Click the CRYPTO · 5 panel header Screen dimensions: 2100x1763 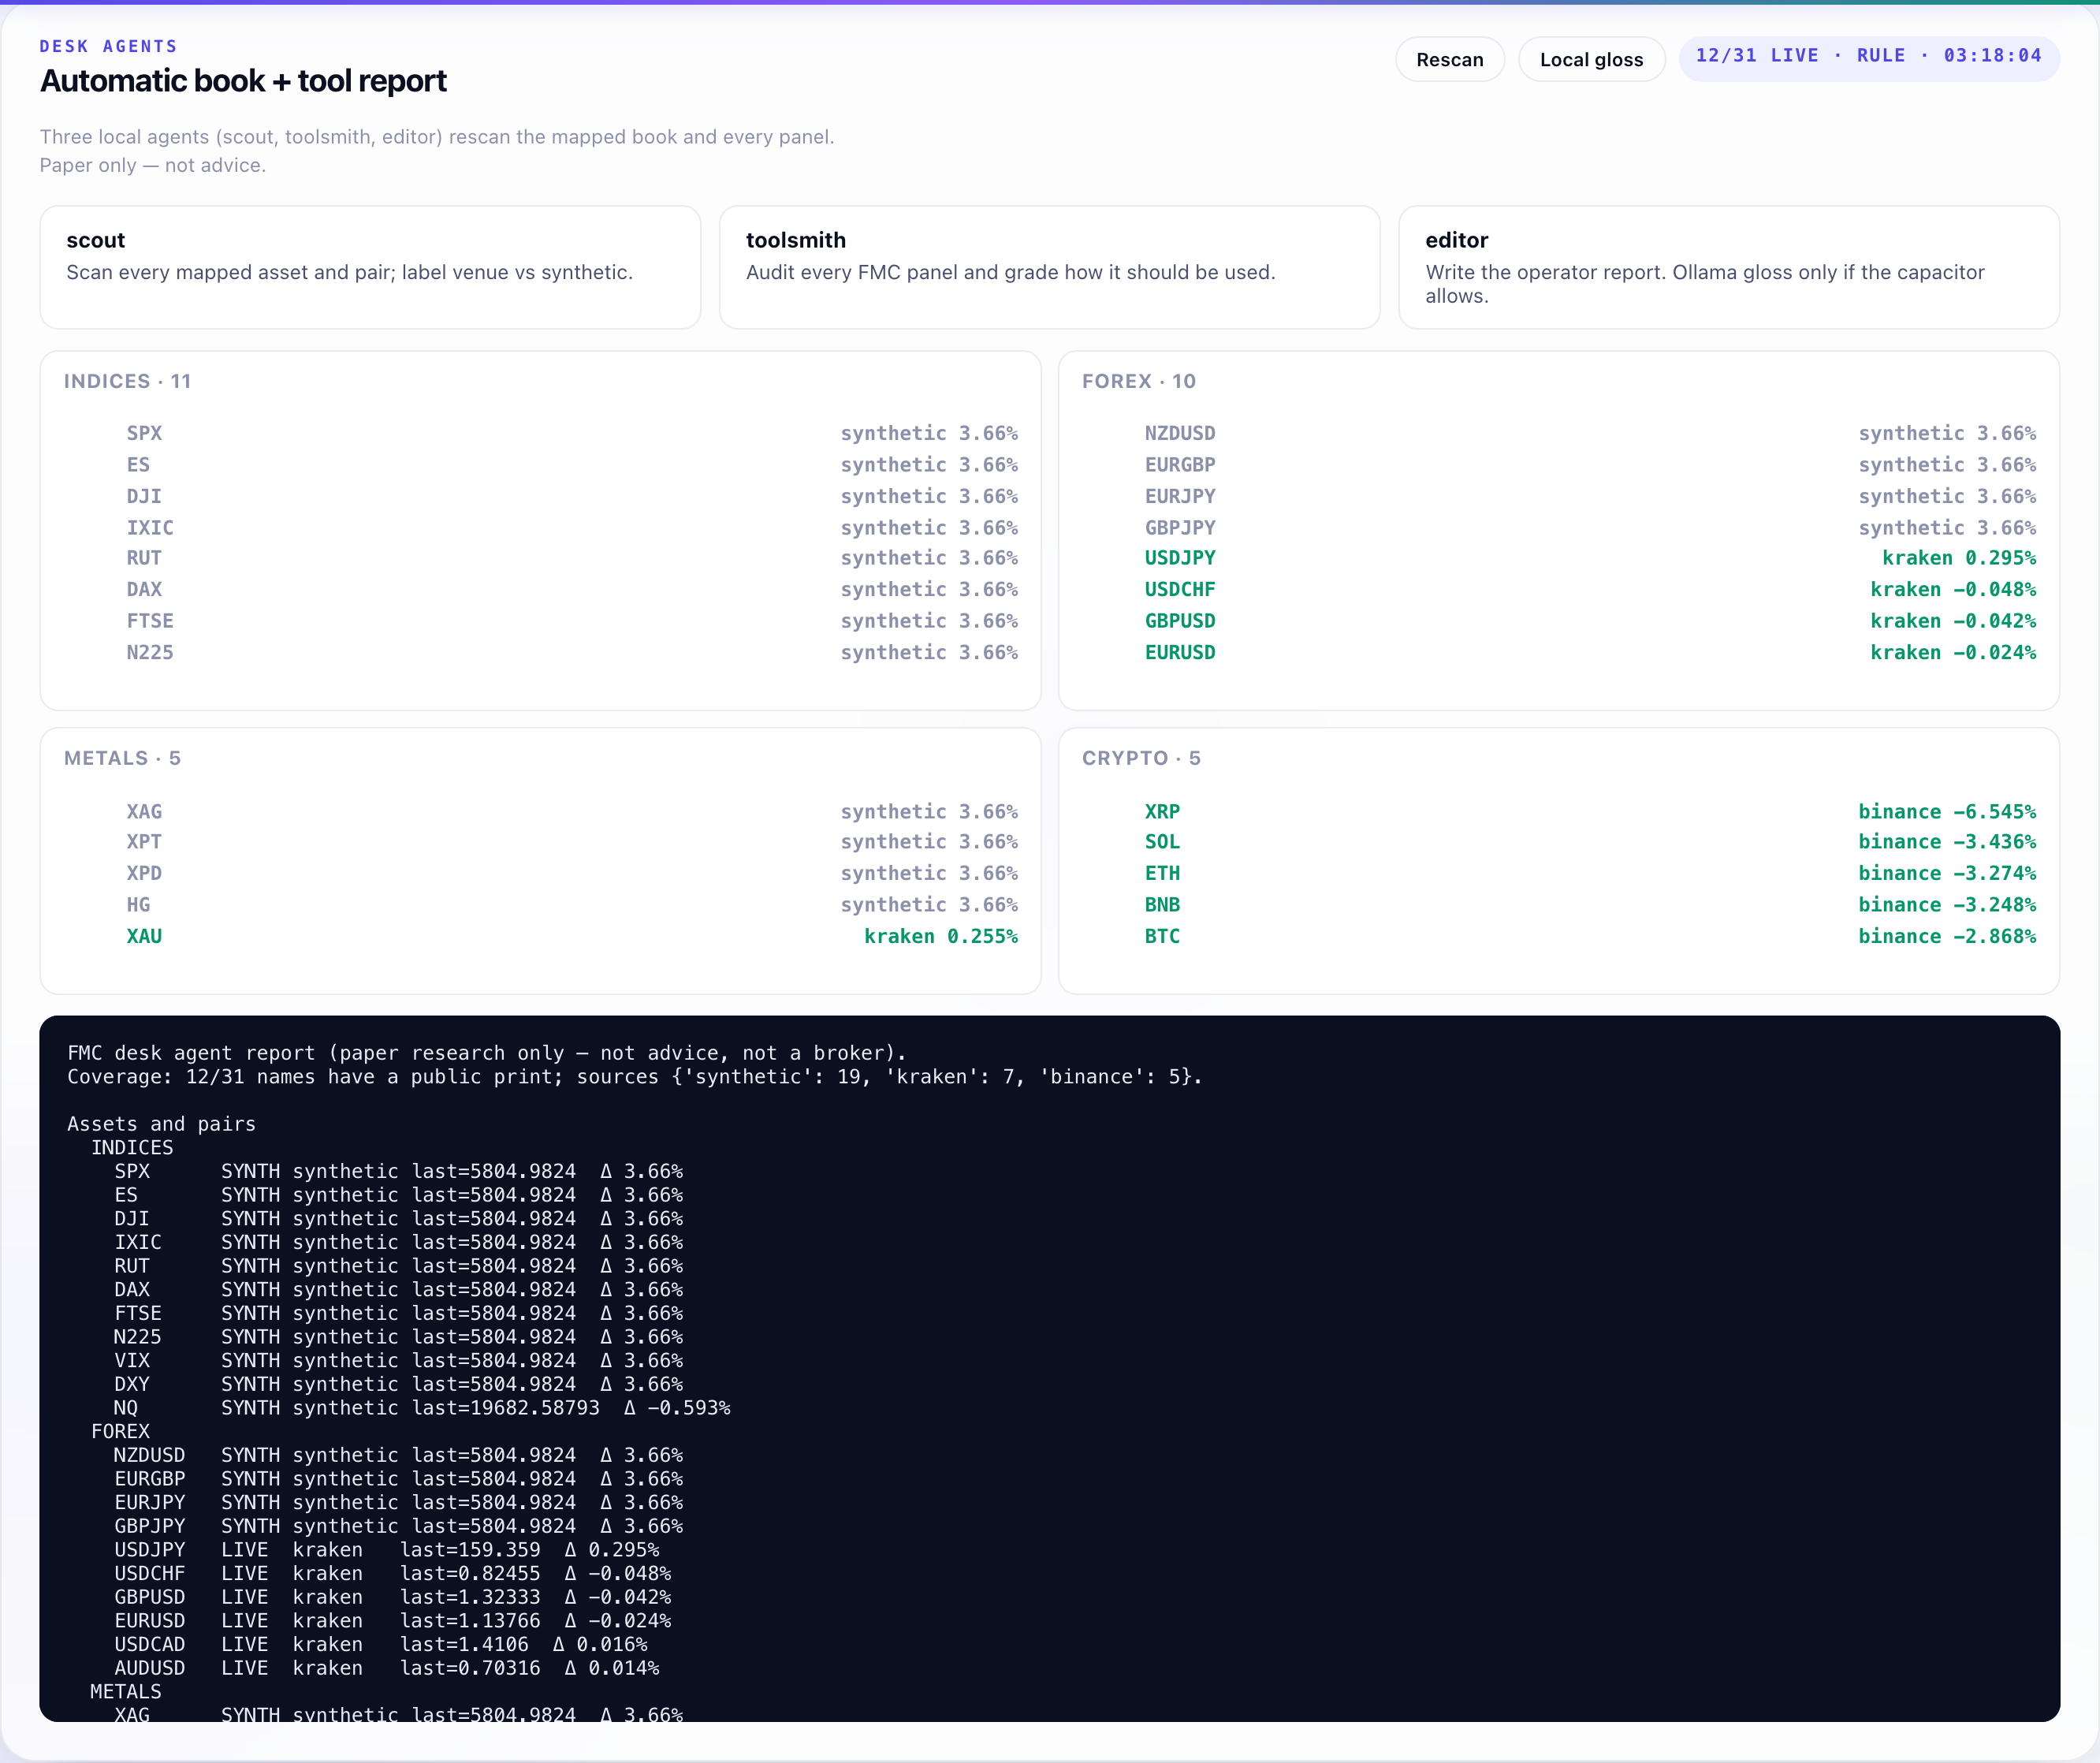[x=1141, y=758]
